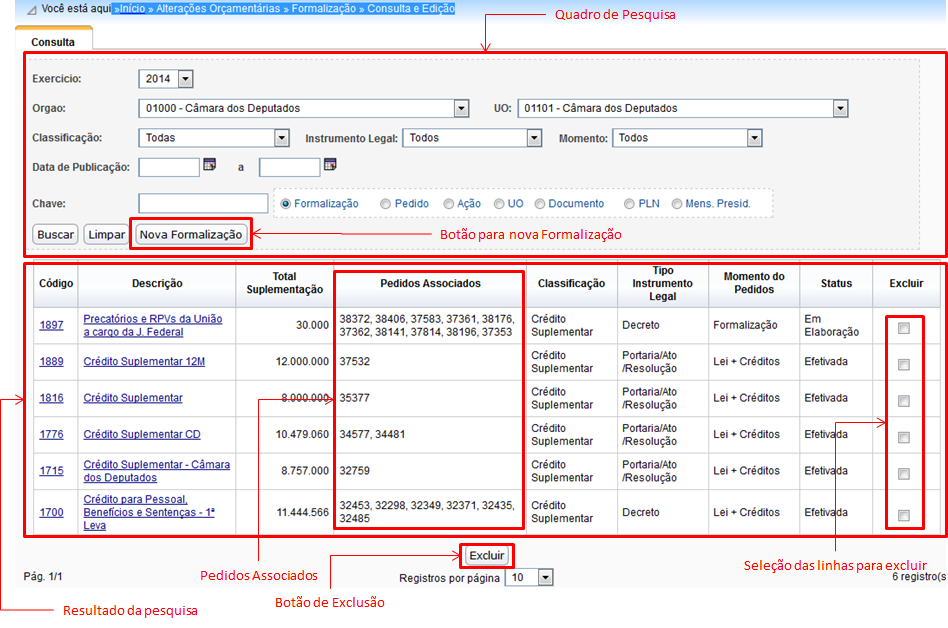Open the Crédito Suplementar description link of row 1816
The width and height of the screenshot is (948, 628).
point(133,398)
